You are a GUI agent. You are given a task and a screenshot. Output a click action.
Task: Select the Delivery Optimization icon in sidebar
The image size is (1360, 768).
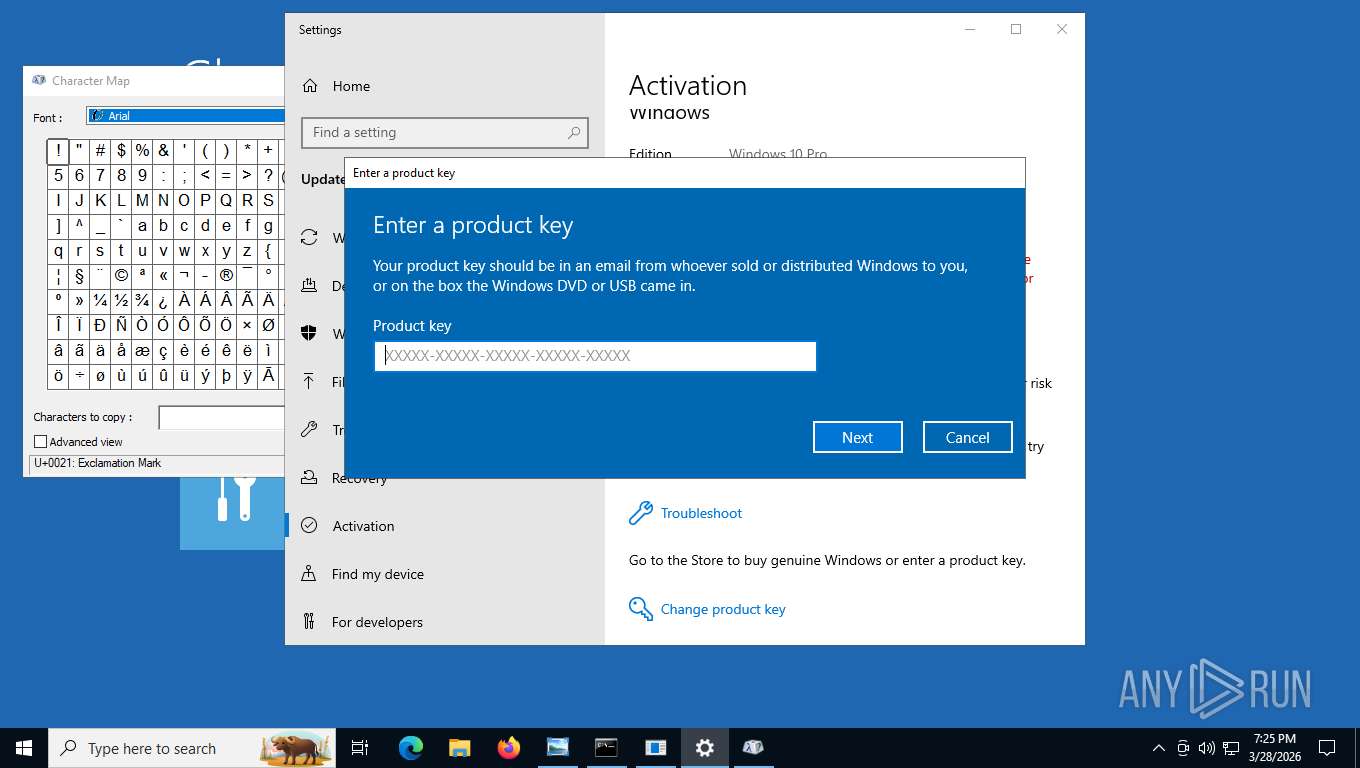310,286
